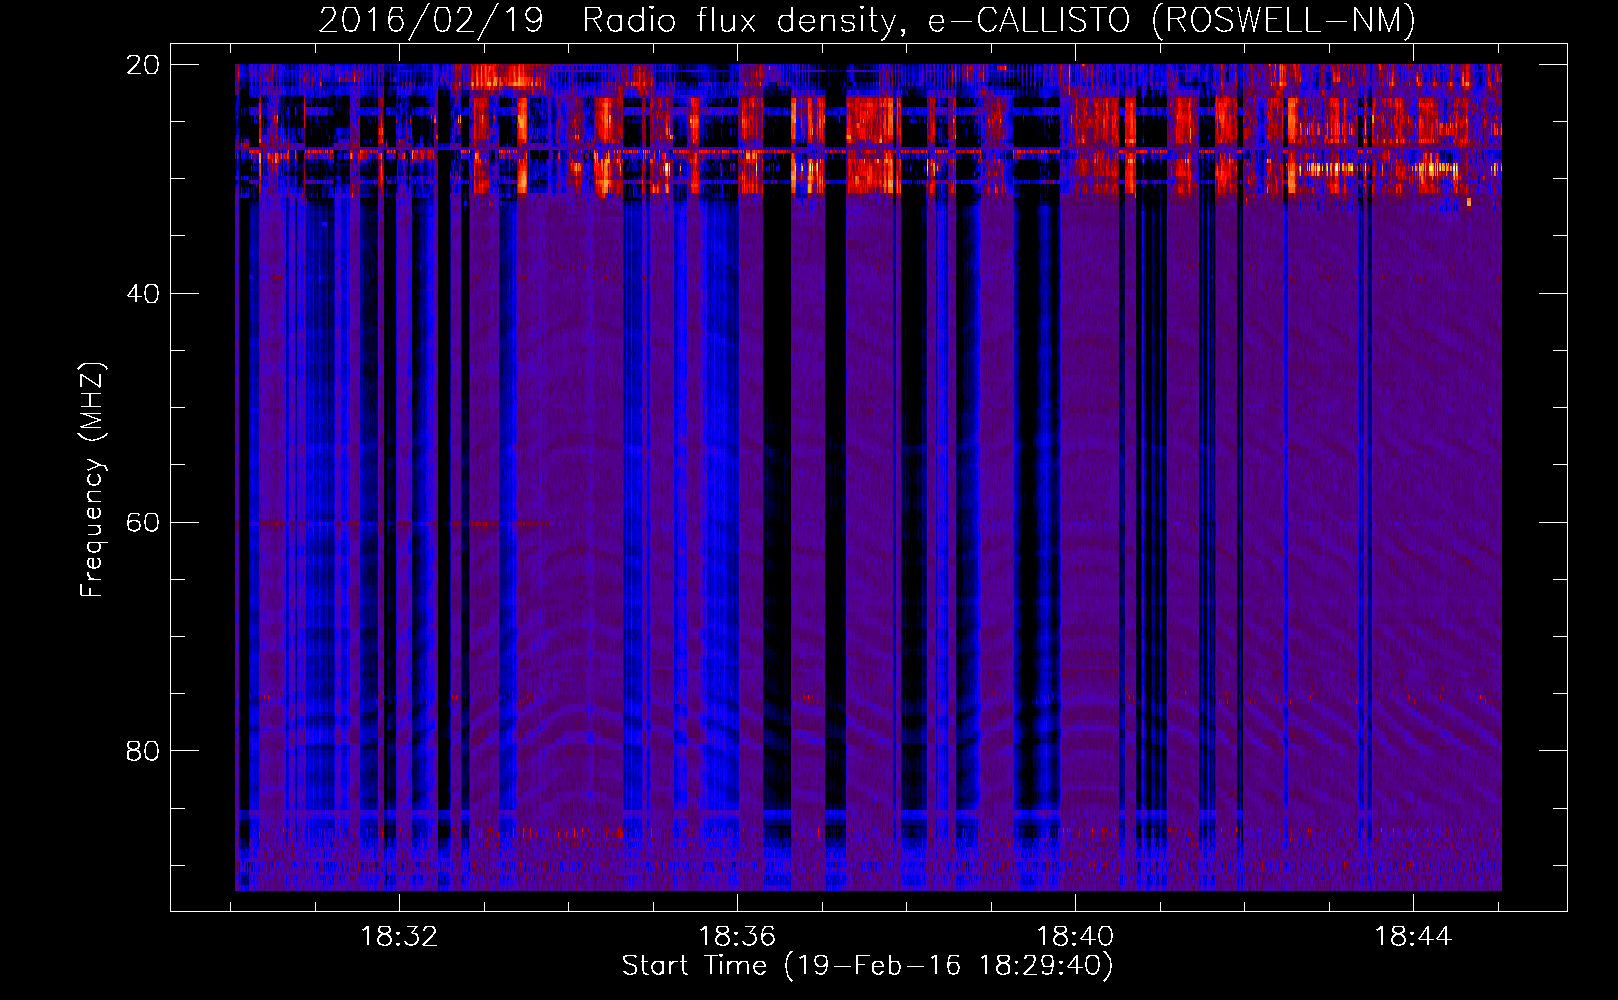Image resolution: width=1618 pixels, height=1000 pixels.
Task: Click the 18:44 time tick label
Action: (x=1413, y=937)
